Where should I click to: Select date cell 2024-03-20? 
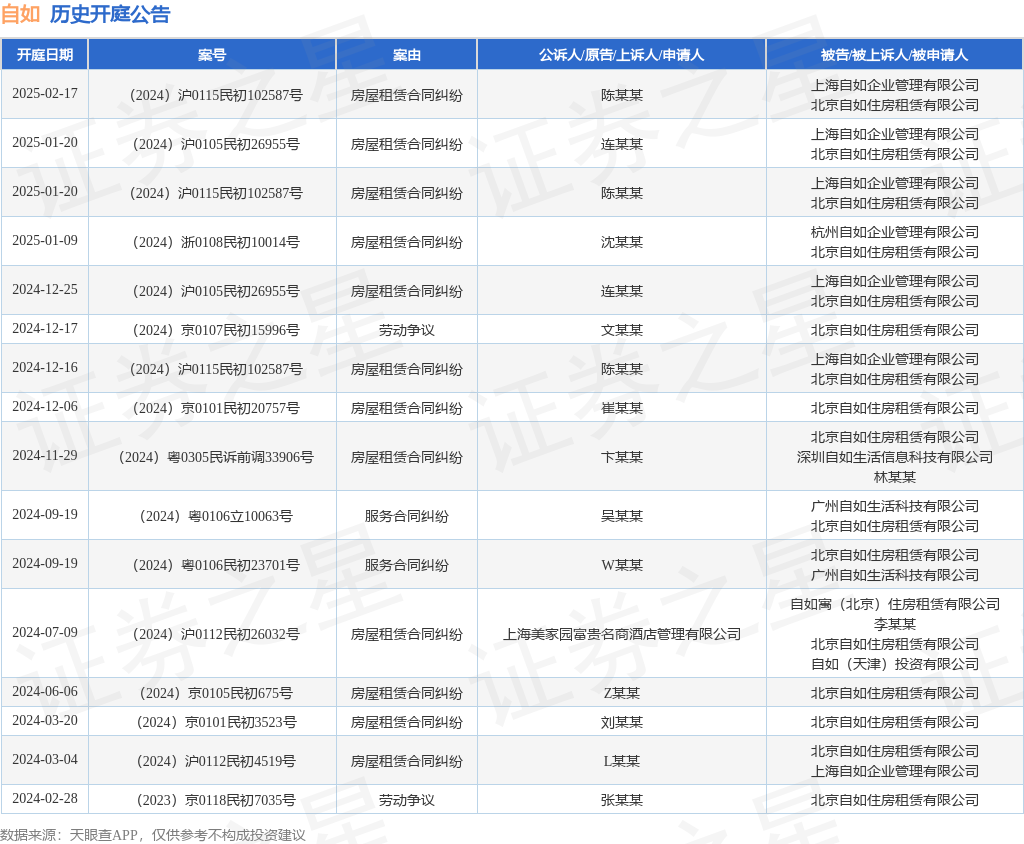[44, 721]
